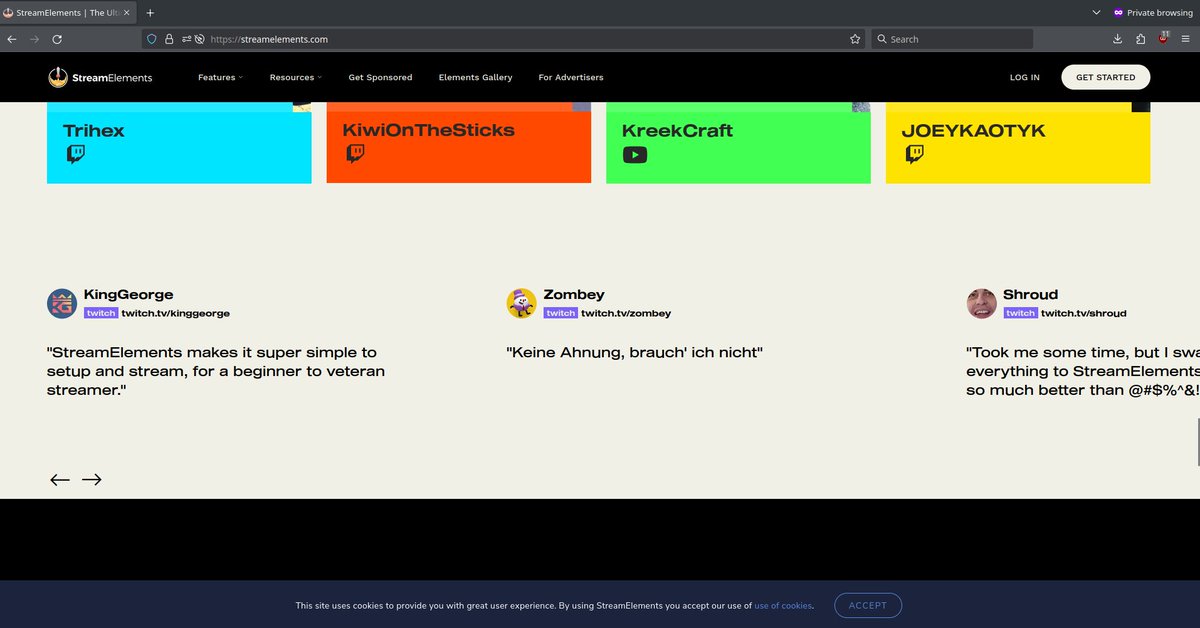Click the tracking protection shield icon
Viewport: 1200px width, 628px height.
pos(152,39)
